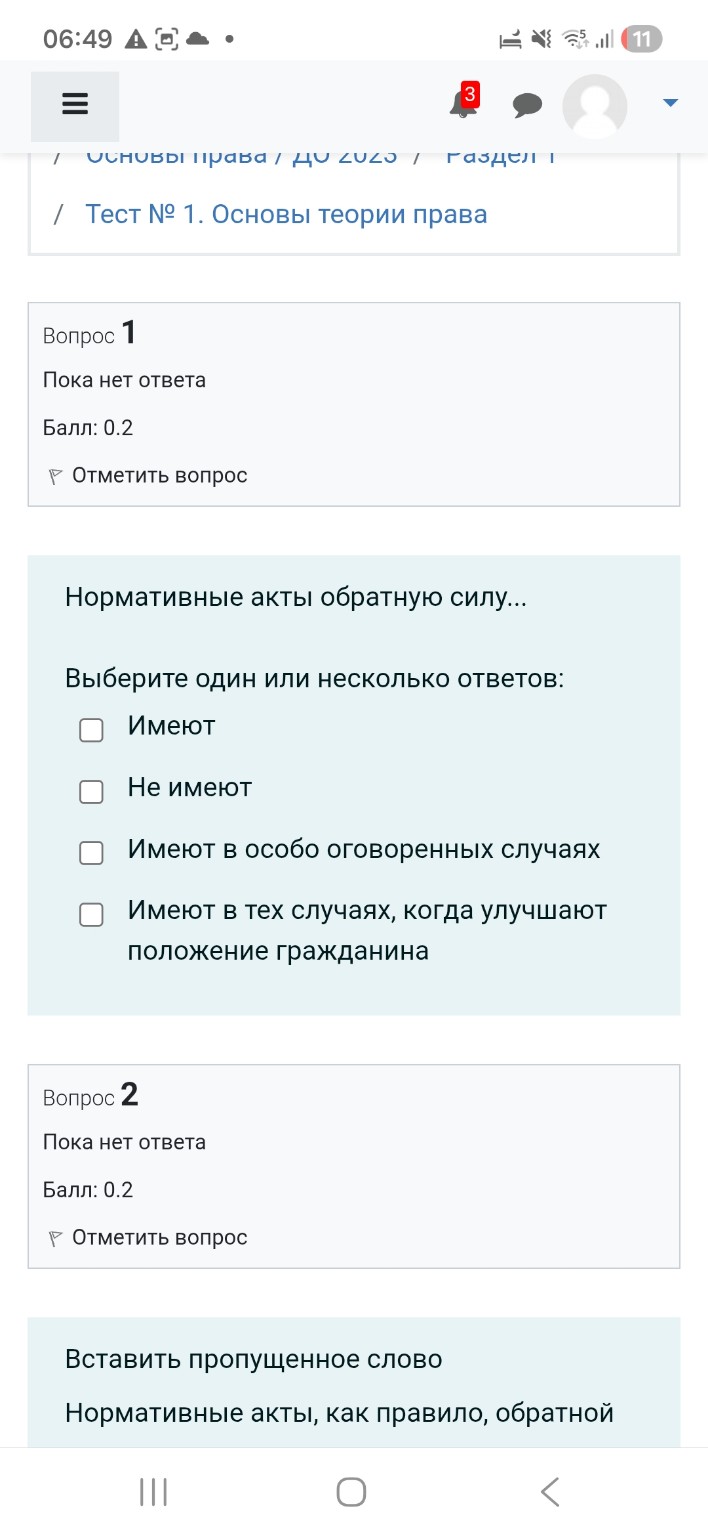
Task: Tap the Wi-Fi signal status icon
Action: point(575,38)
